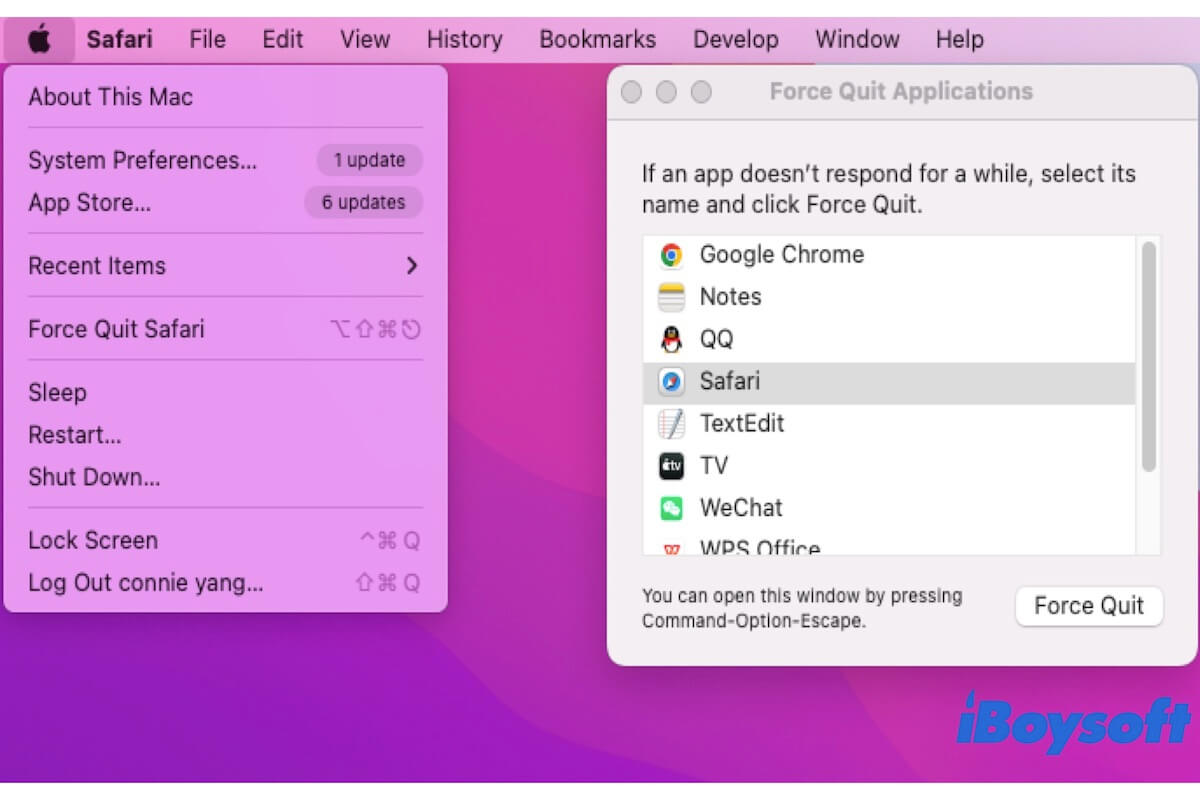Click the 6 updates badge

(x=363, y=202)
